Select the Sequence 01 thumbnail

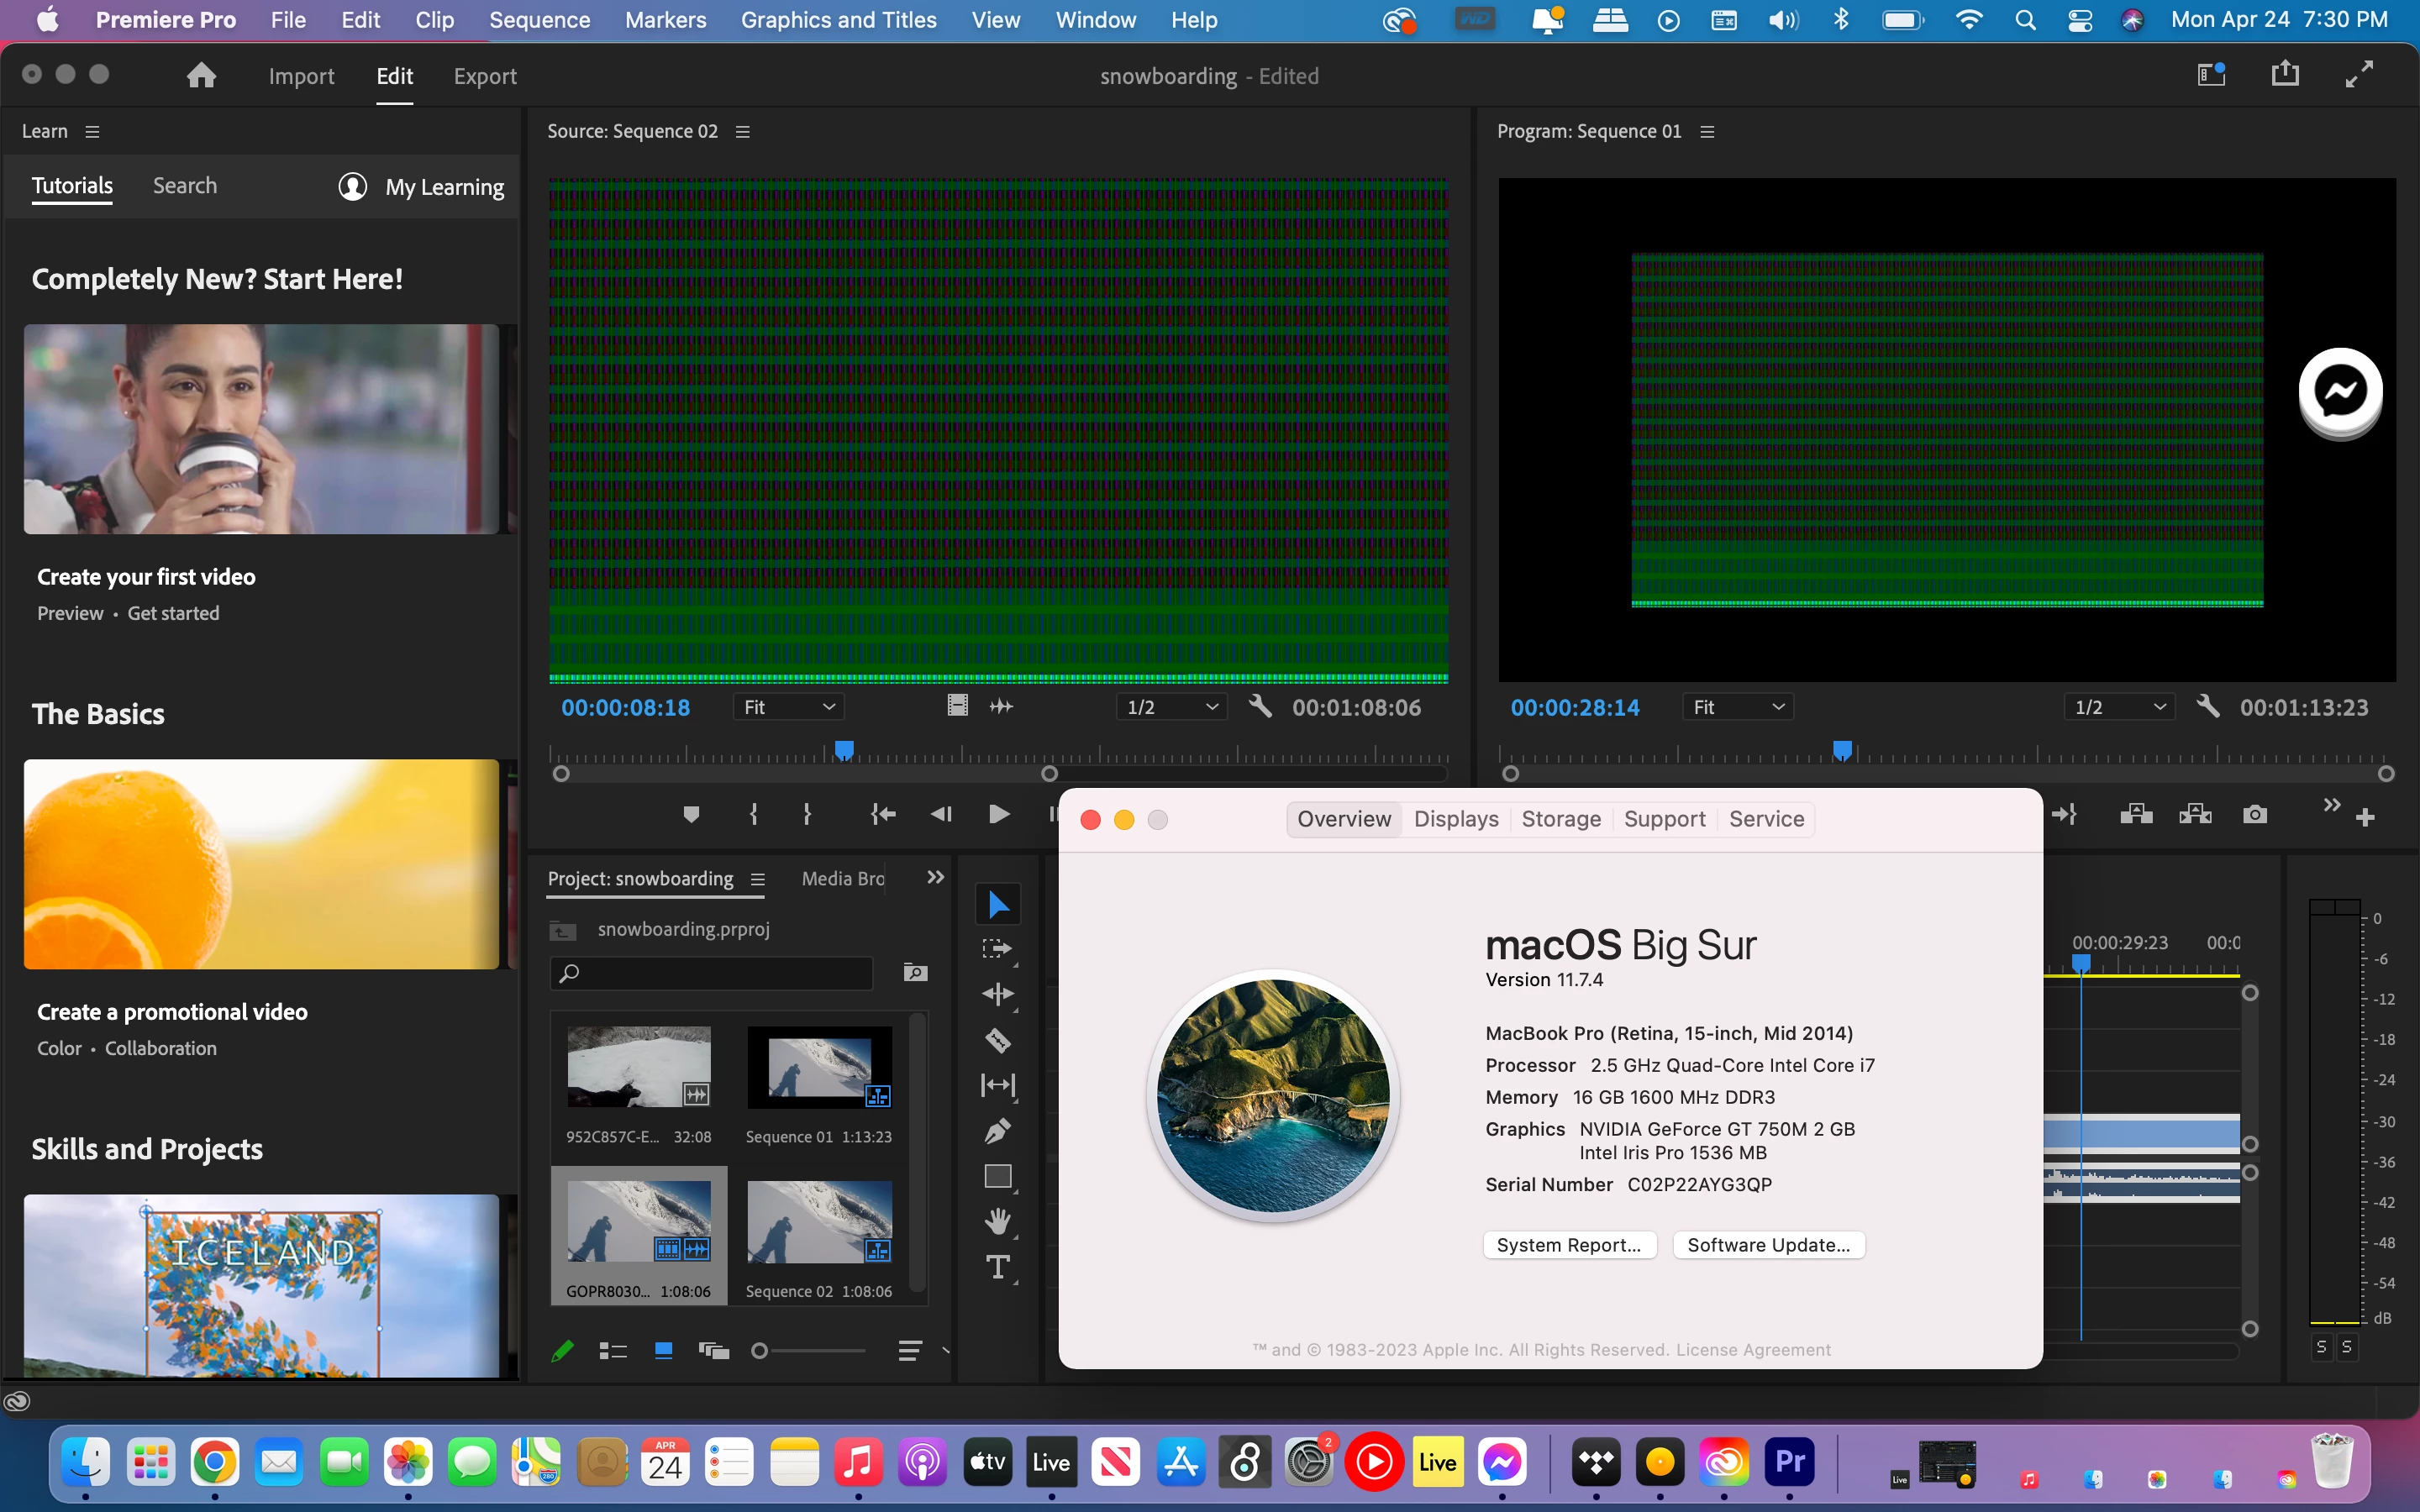point(819,1067)
